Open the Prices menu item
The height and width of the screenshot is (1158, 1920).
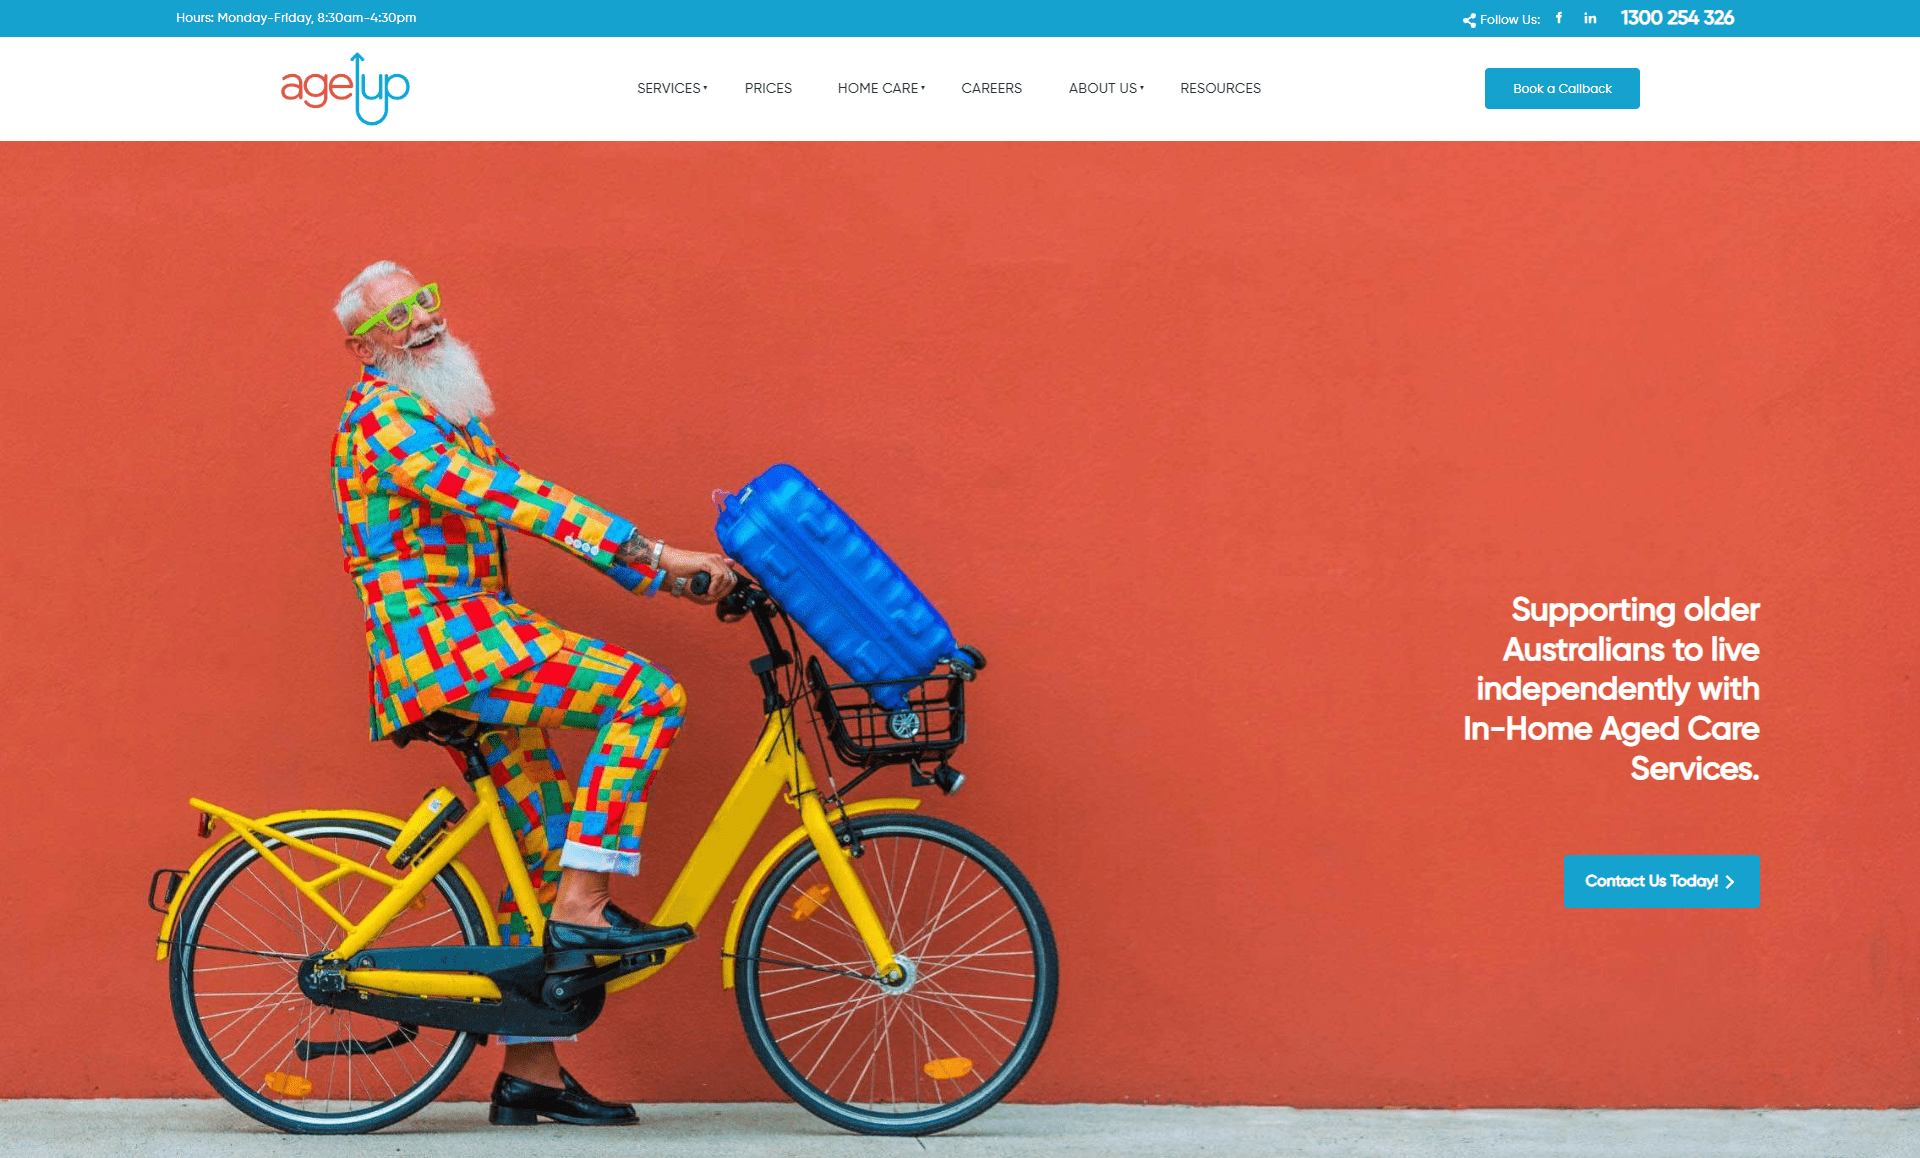point(768,88)
